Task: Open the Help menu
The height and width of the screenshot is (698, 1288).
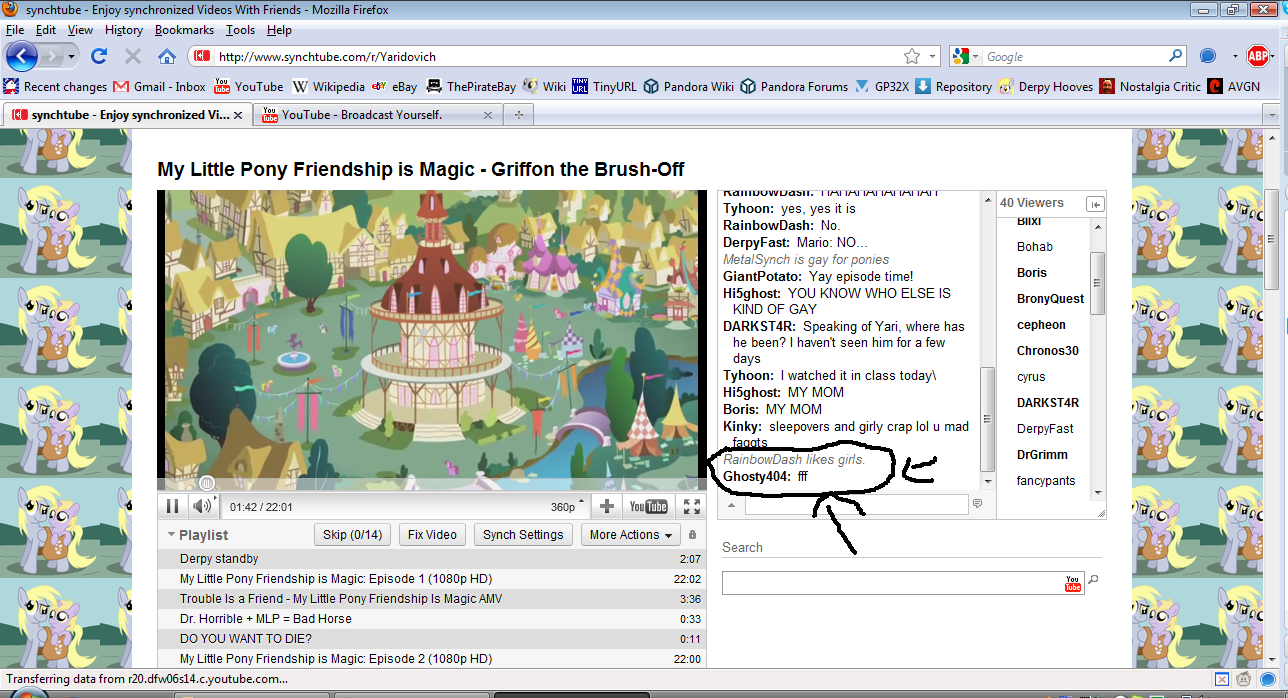Action: coord(280,30)
